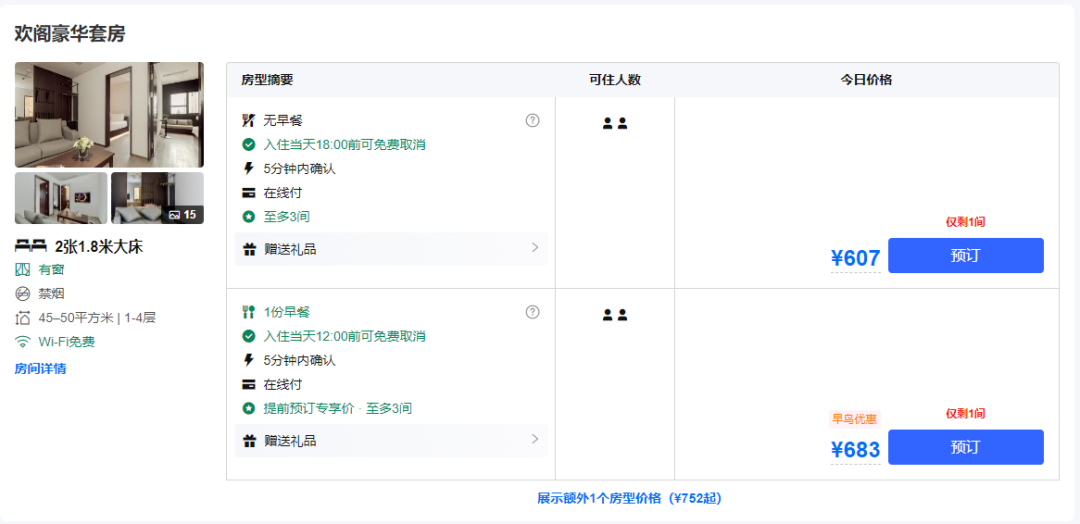Click the Wi-Fi icon beside Wi-Fi免费

[x=23, y=342]
